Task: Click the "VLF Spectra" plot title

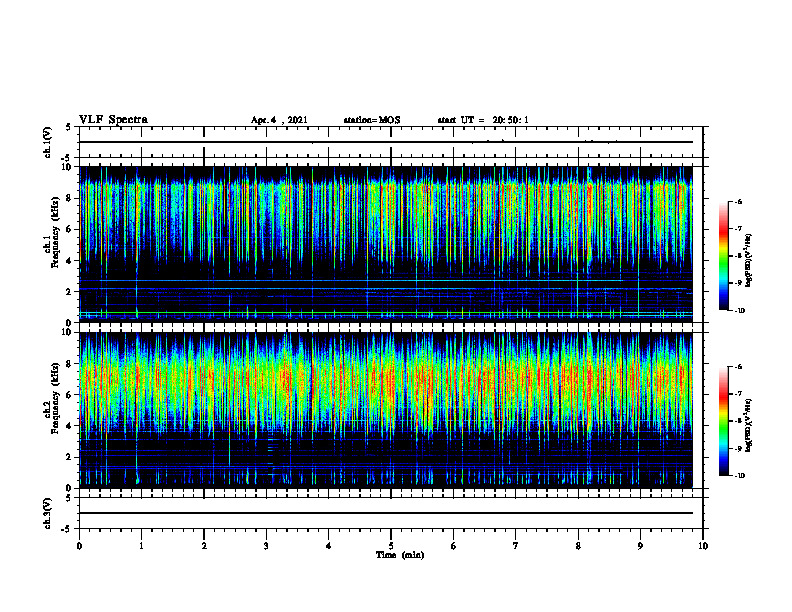Action: click(113, 120)
